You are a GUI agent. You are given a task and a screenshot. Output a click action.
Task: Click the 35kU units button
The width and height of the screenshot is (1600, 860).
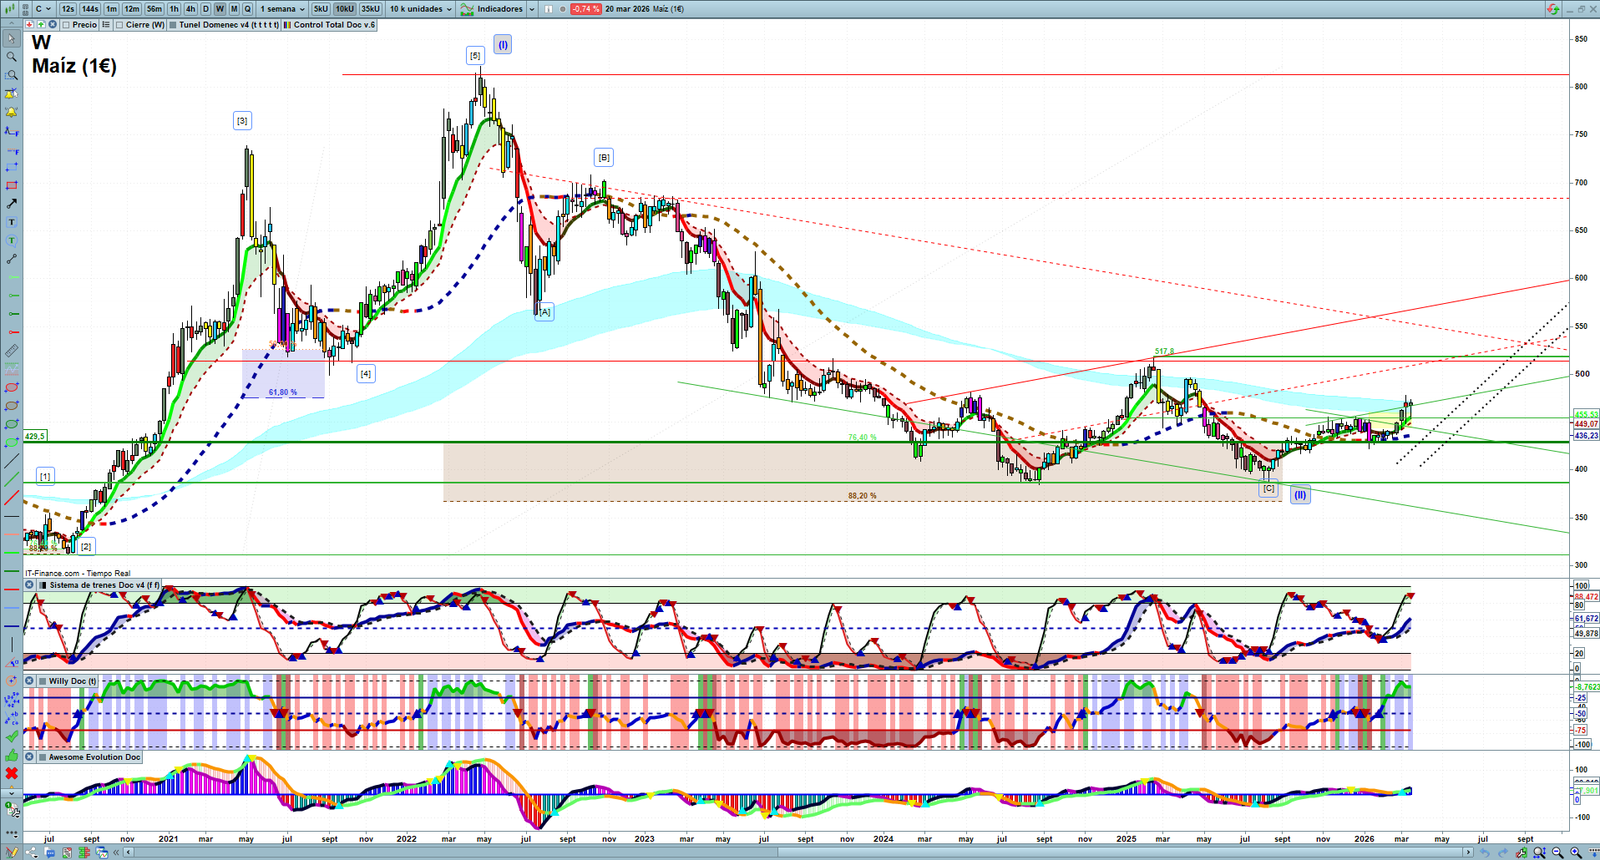tap(370, 9)
